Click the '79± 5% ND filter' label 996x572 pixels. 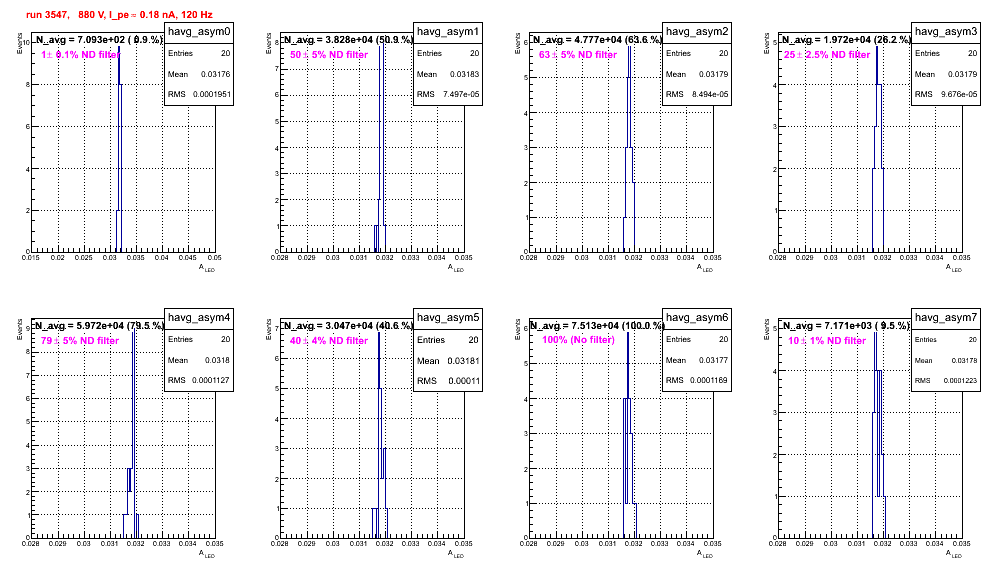[80, 341]
